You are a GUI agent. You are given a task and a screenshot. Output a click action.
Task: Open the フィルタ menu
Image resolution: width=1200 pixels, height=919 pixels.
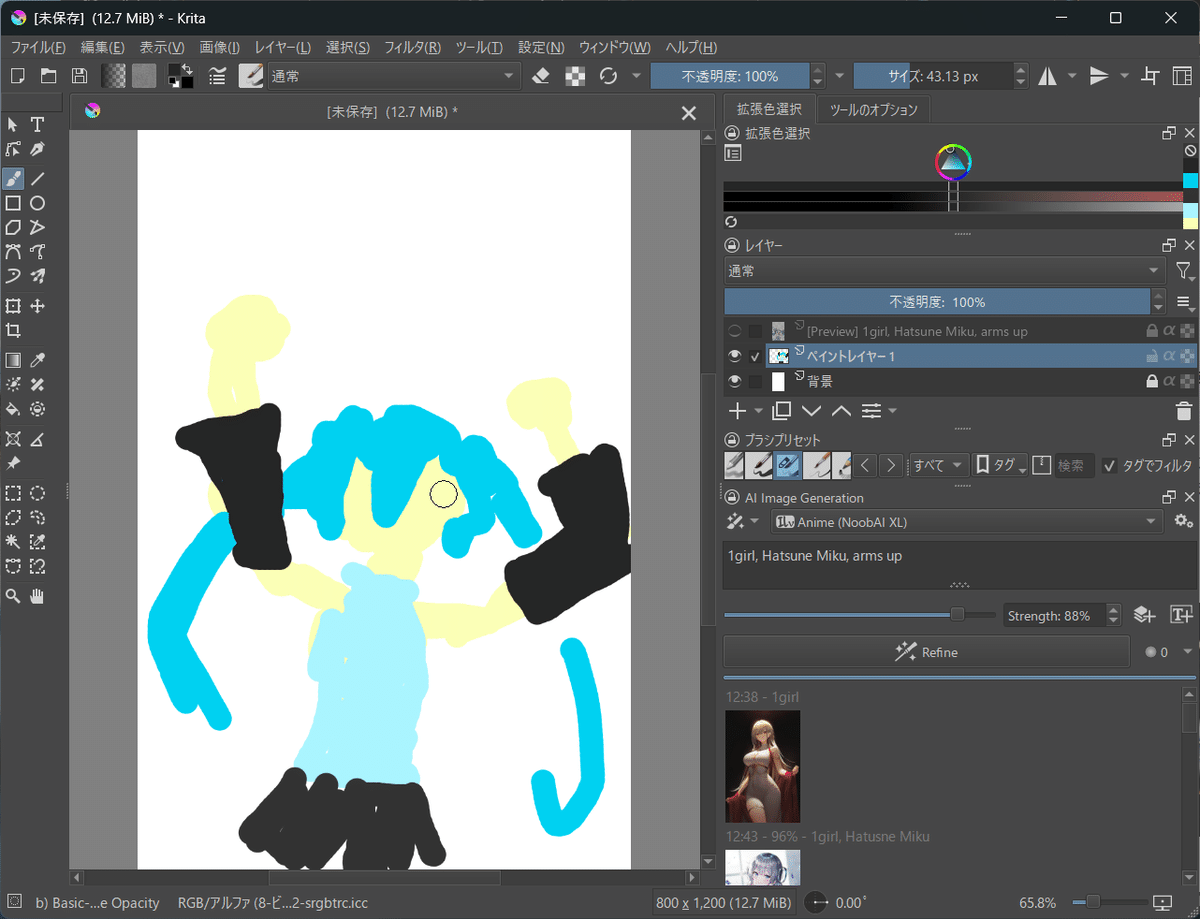(x=413, y=47)
